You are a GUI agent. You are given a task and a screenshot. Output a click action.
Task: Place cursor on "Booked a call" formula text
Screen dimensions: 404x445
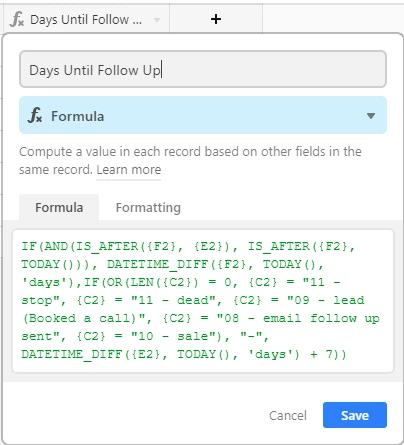coord(83,318)
